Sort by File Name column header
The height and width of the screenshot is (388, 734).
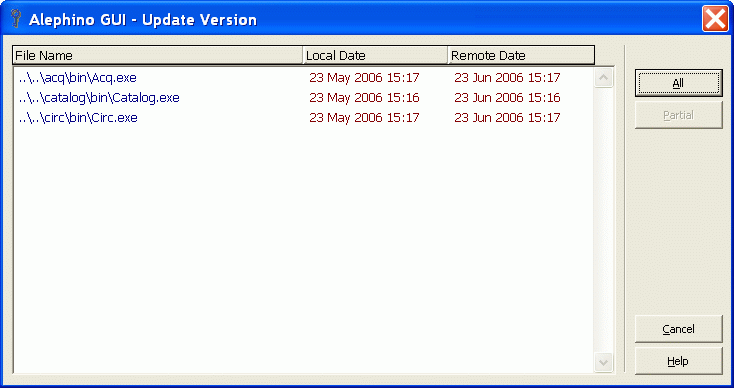[157, 55]
